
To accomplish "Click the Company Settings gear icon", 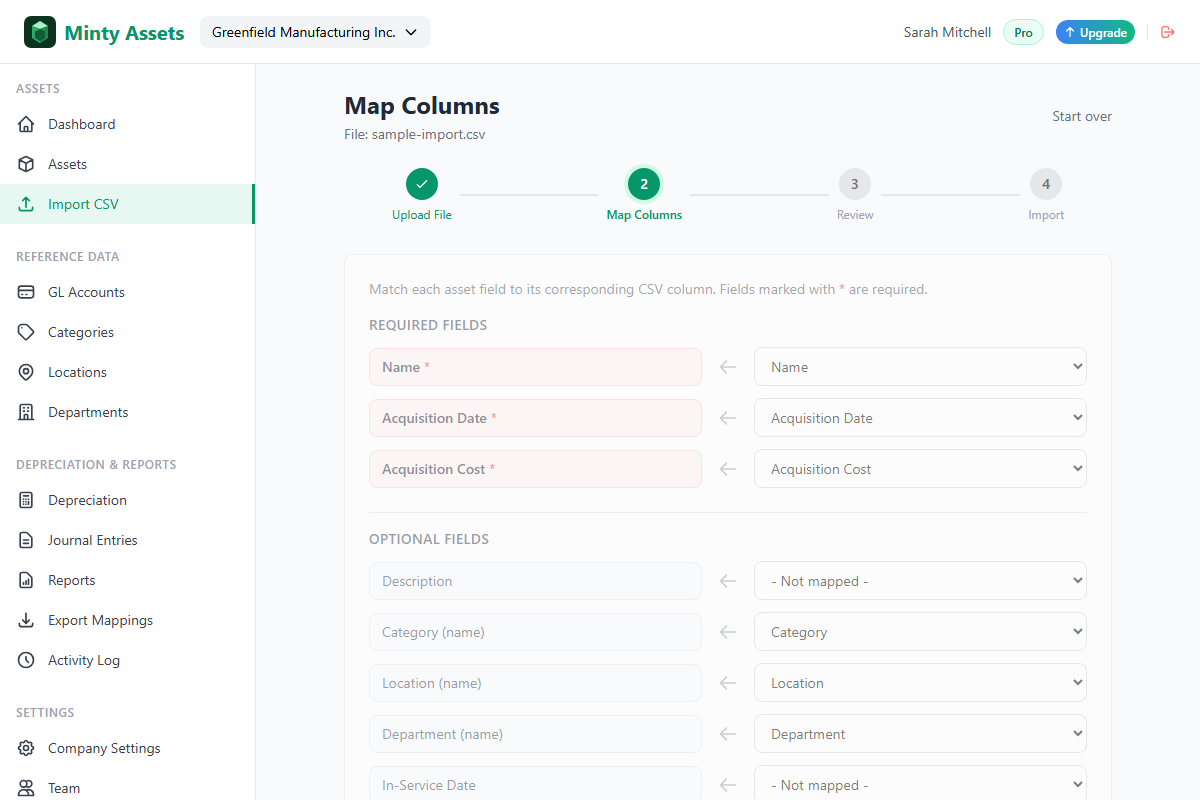I will [x=27, y=748].
